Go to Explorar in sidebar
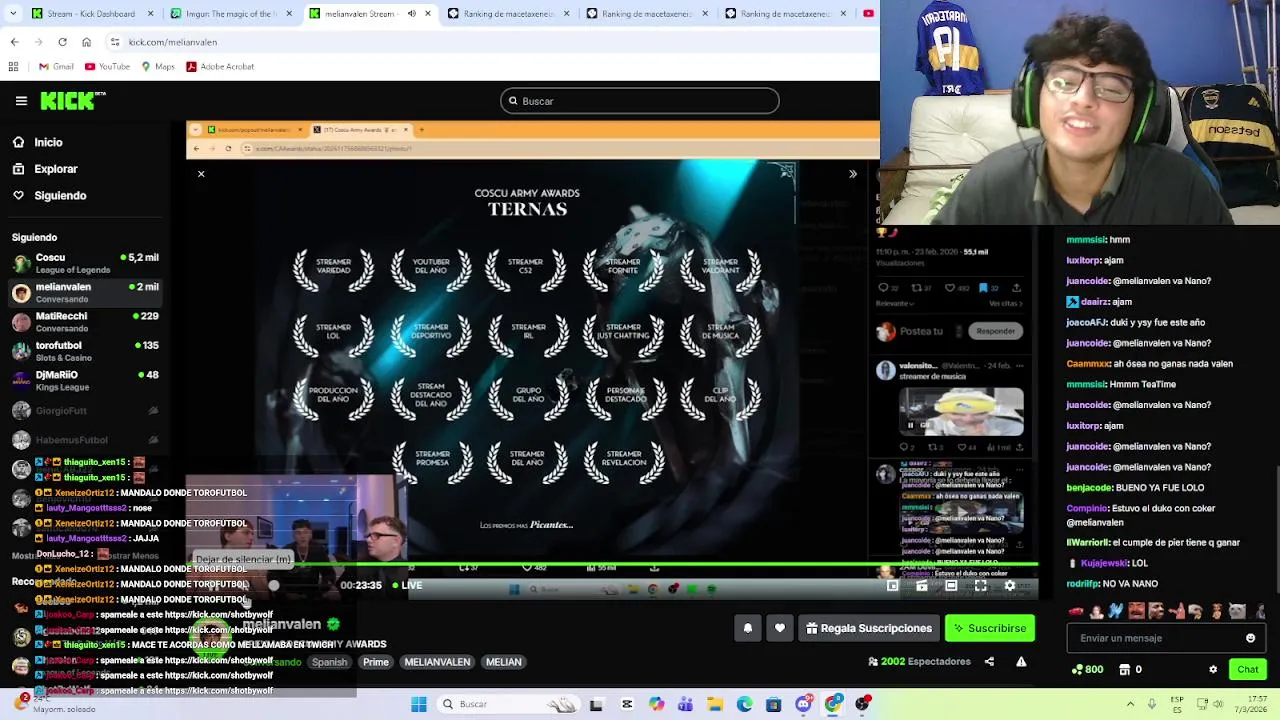This screenshot has height=720, width=1280. point(55,169)
